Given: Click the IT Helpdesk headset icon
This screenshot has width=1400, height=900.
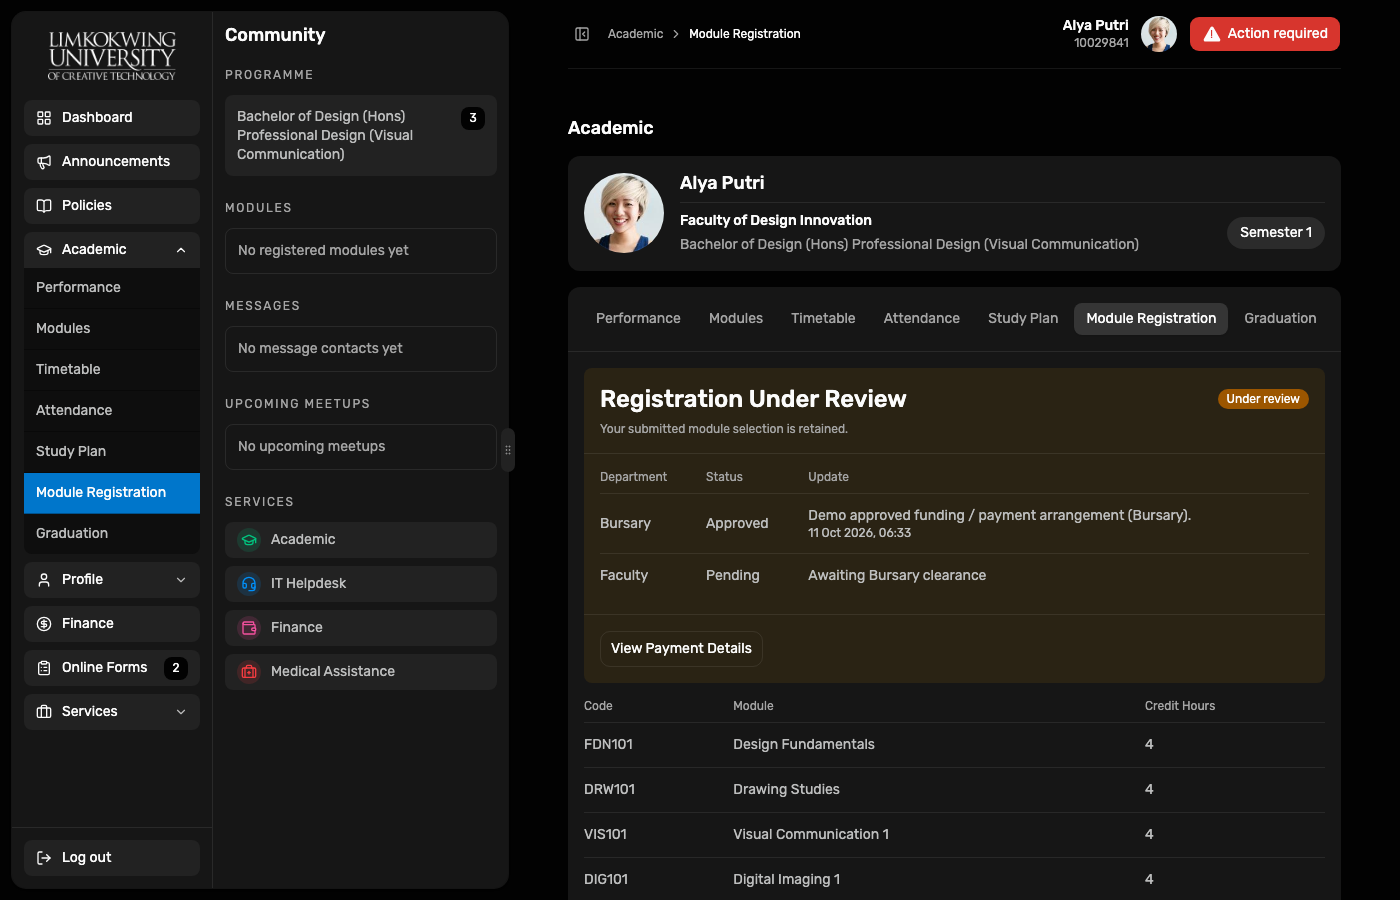Looking at the screenshot, I should (249, 584).
